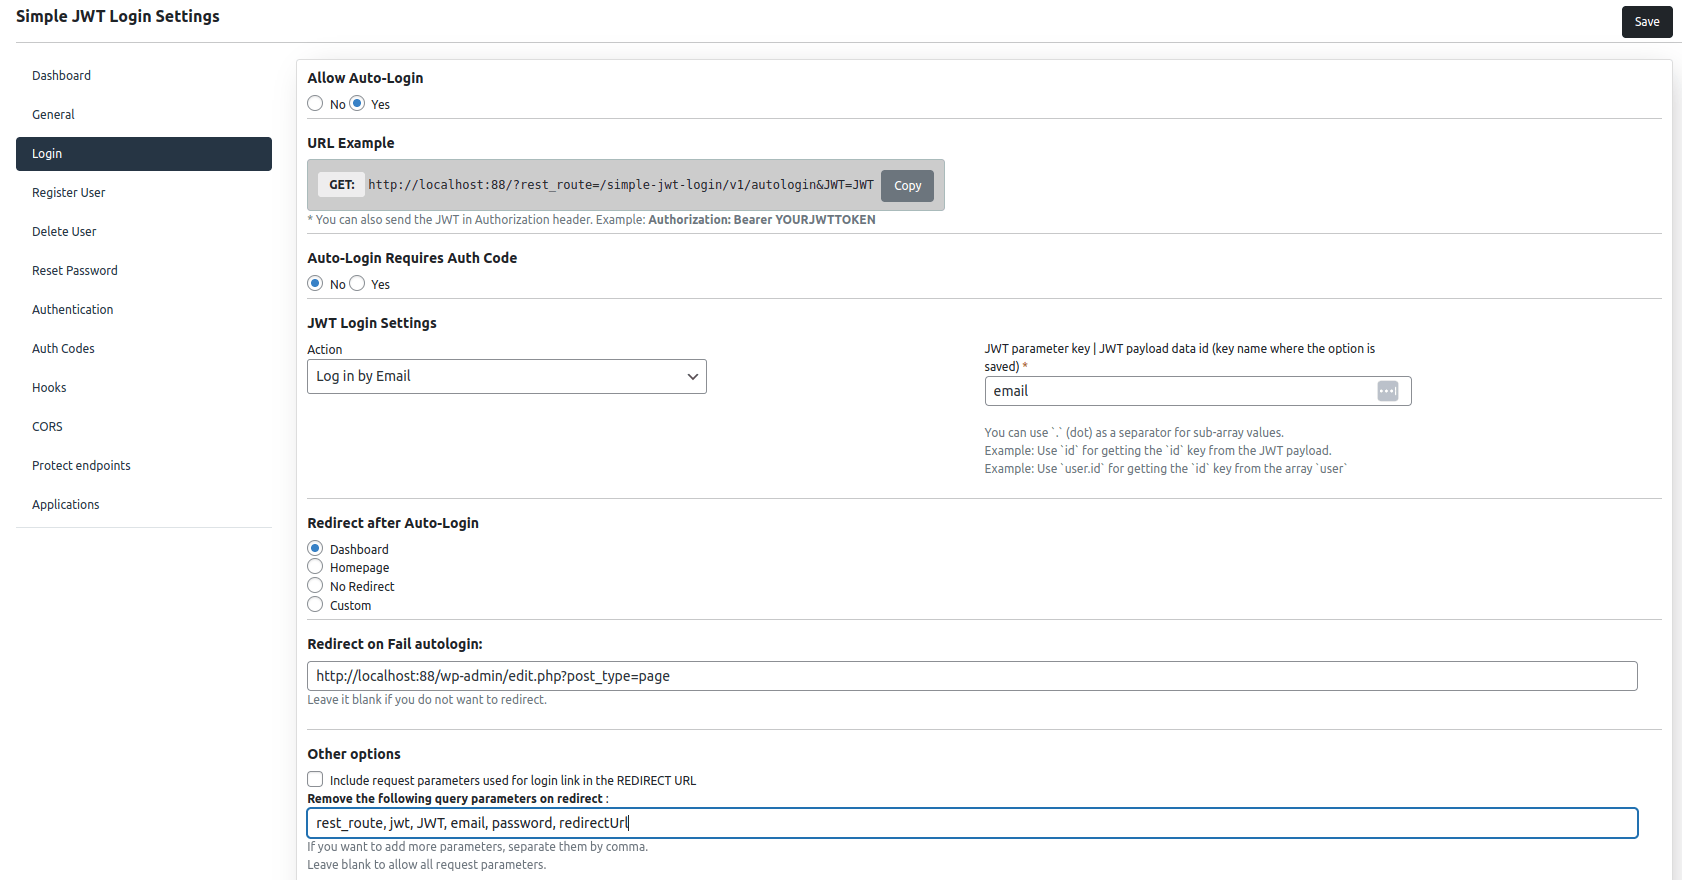
Task: Open Auth Codes settings
Action: pos(144,349)
